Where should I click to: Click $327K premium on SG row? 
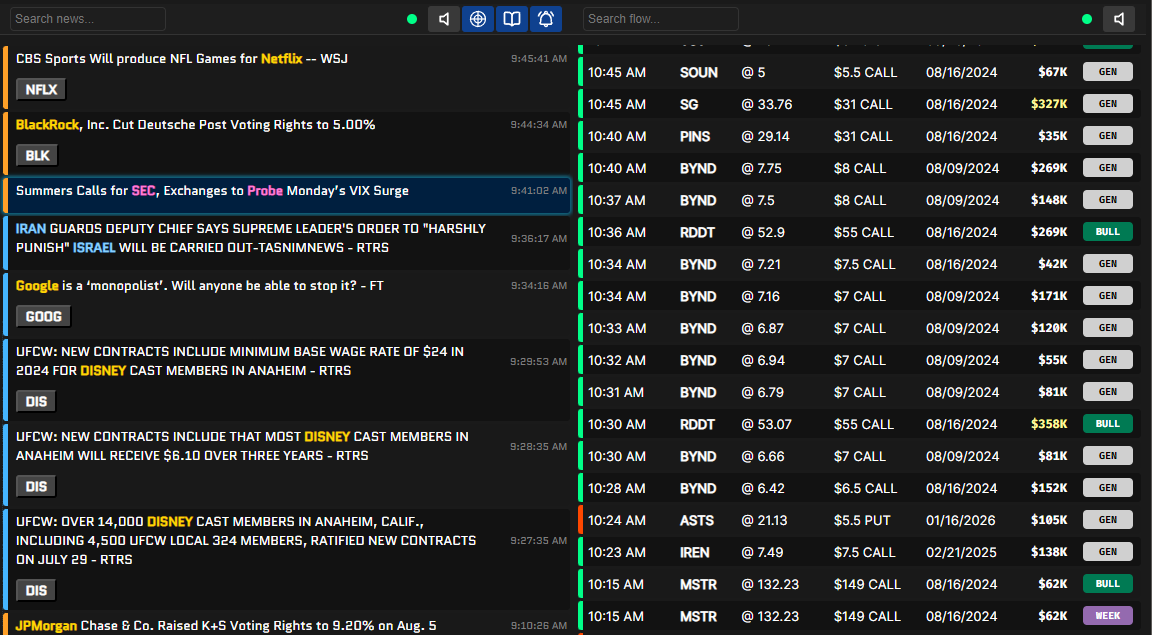pos(1049,104)
